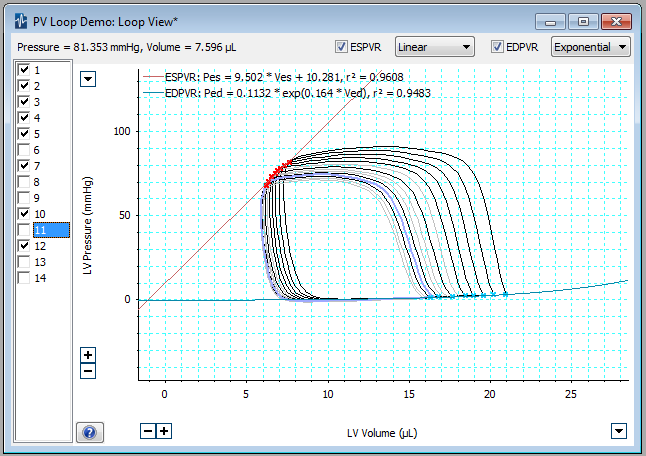The height and width of the screenshot is (456, 646).
Task: Toggle the ESPVR checkbox
Action: [341, 47]
